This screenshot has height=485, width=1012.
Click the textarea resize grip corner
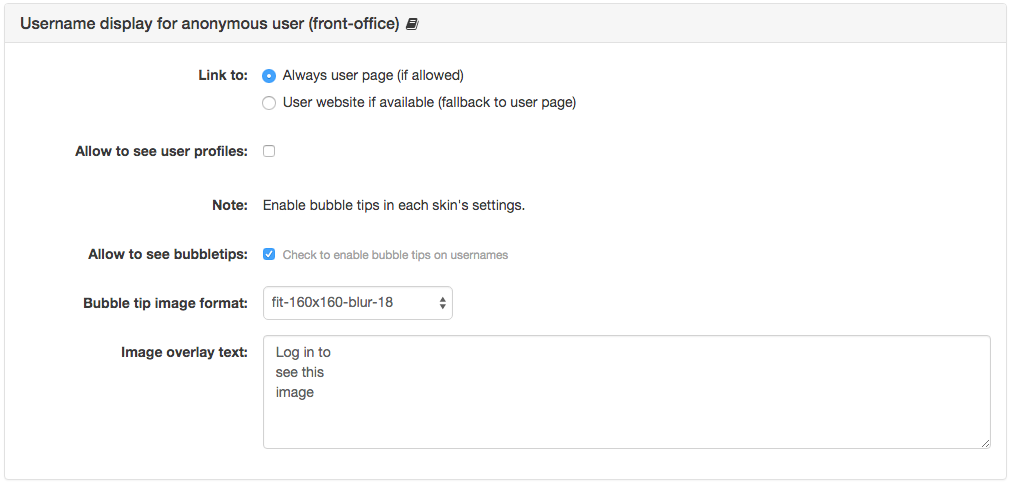tap(985, 443)
